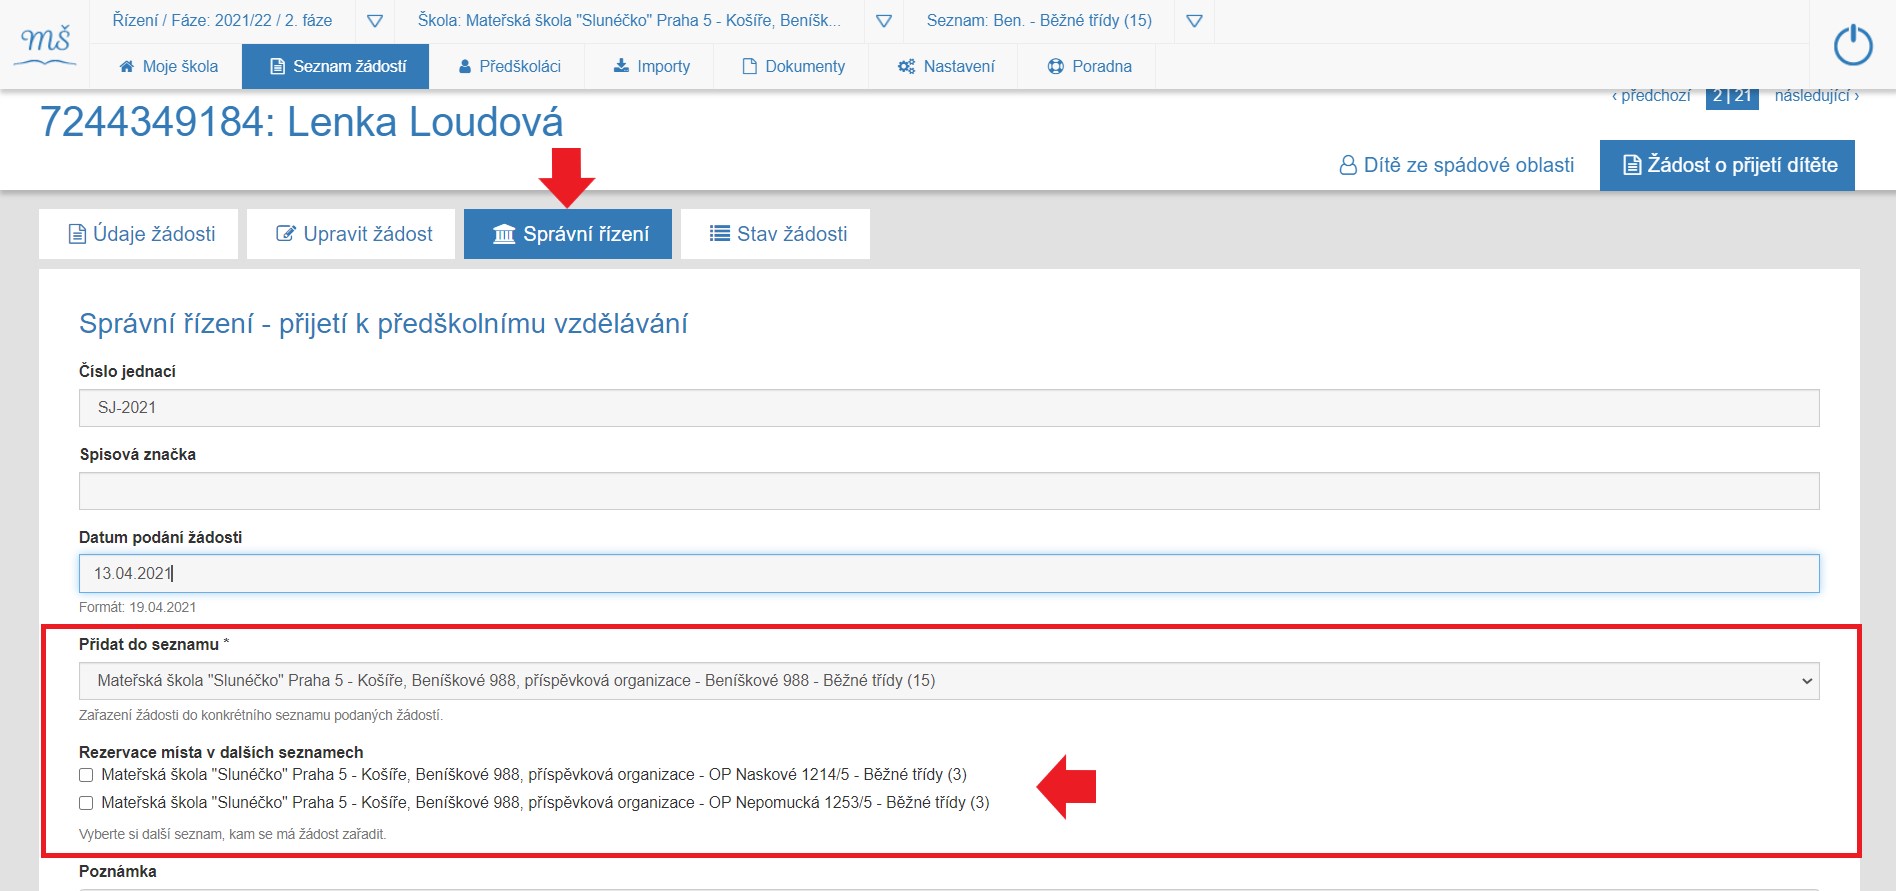Check OP Naskové 1214/5 reservation checkbox
Viewport: 1896px width, 891px height.
pyautogui.click(x=86, y=775)
